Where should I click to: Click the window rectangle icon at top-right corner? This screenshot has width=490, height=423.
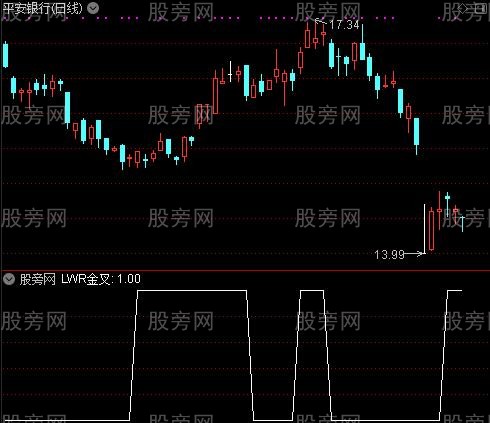481,8
